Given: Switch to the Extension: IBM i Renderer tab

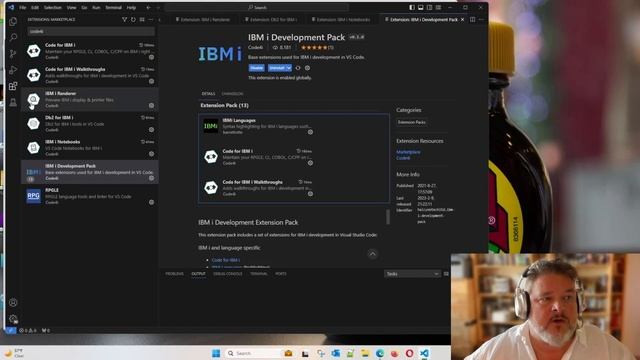Looking at the screenshot, I should tap(203, 20).
